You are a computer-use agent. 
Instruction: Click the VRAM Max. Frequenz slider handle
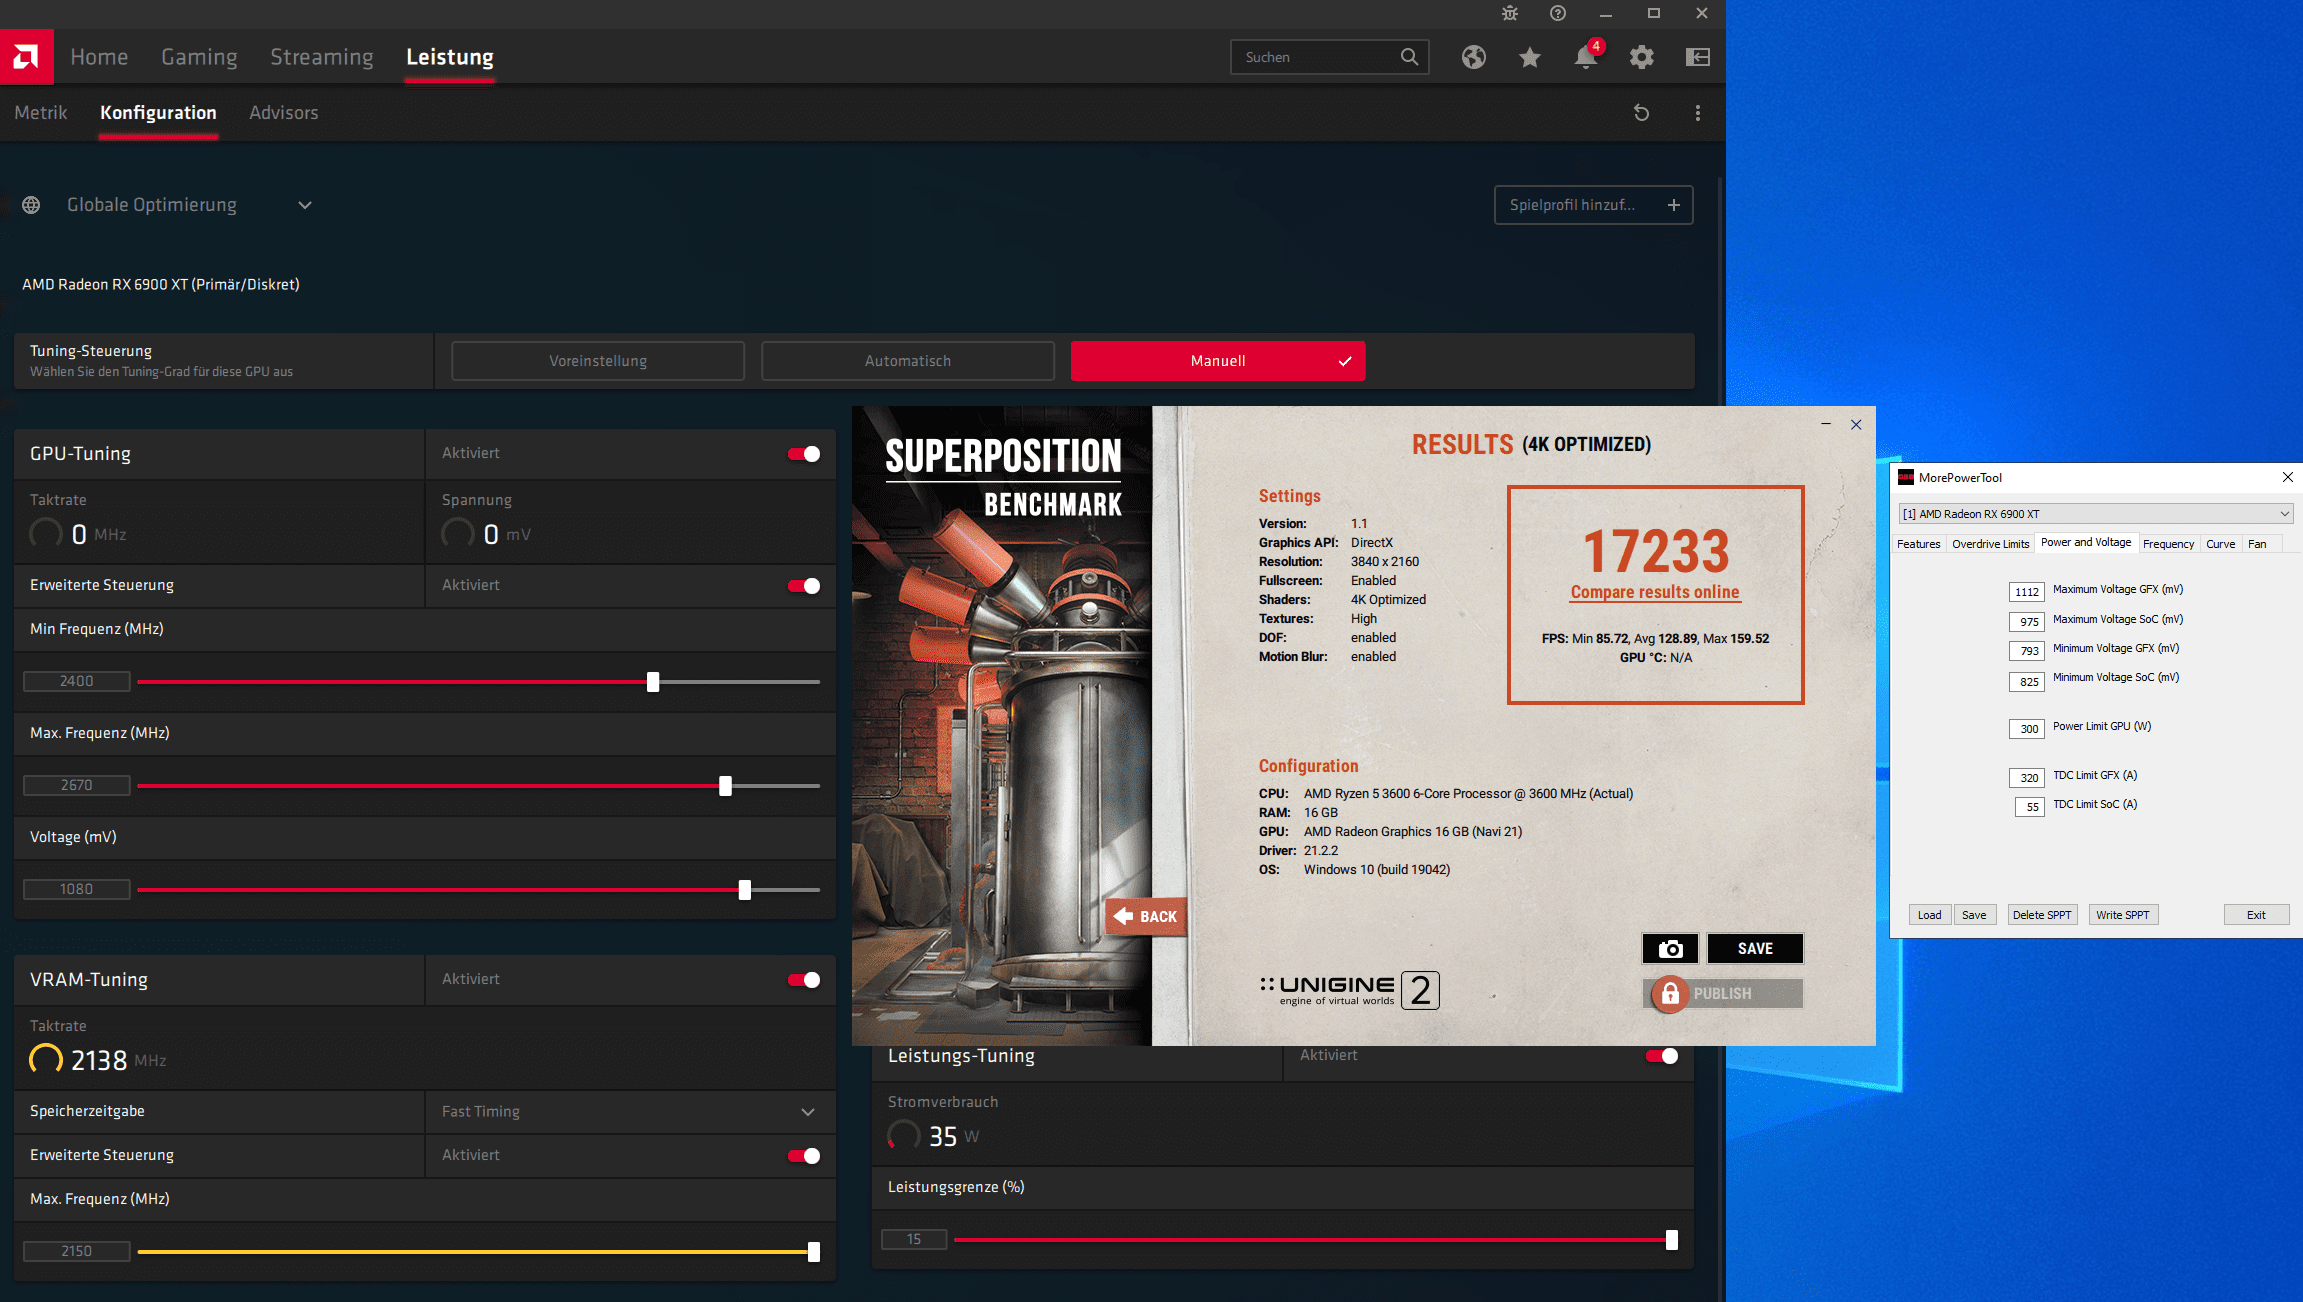coord(813,1252)
